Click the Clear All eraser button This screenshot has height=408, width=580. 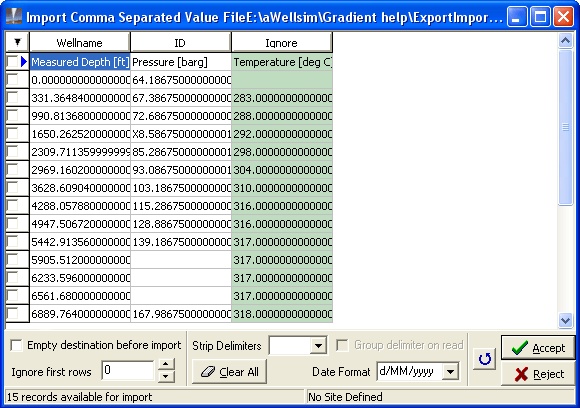click(229, 371)
